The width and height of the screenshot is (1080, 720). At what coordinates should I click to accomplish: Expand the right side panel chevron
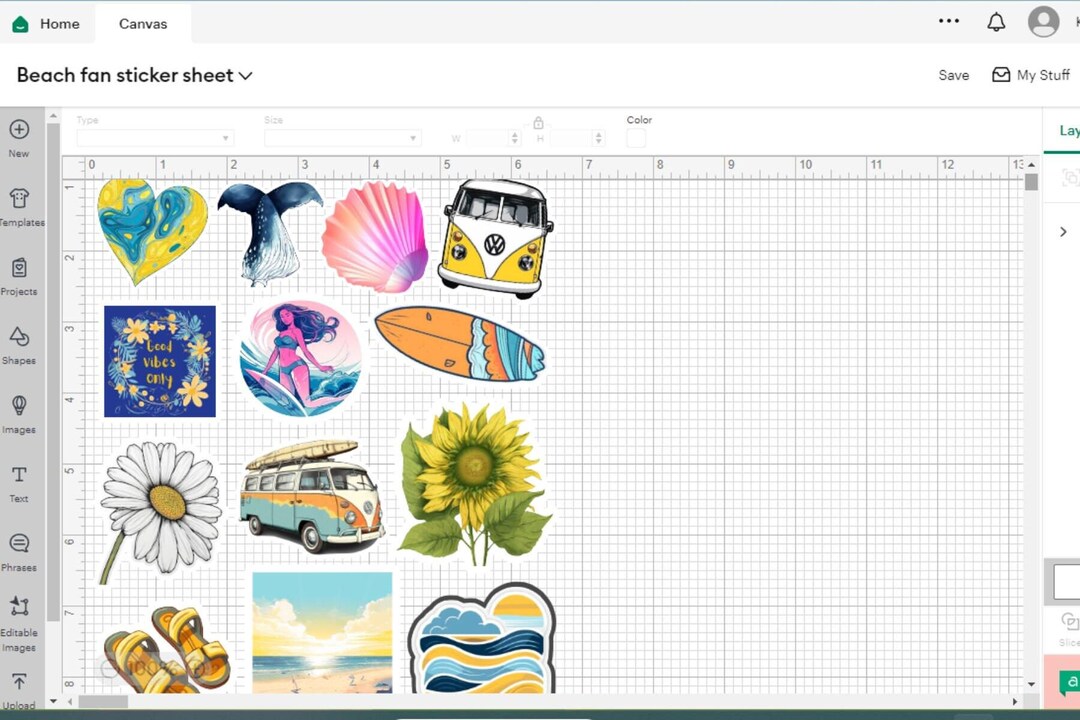(x=1063, y=231)
